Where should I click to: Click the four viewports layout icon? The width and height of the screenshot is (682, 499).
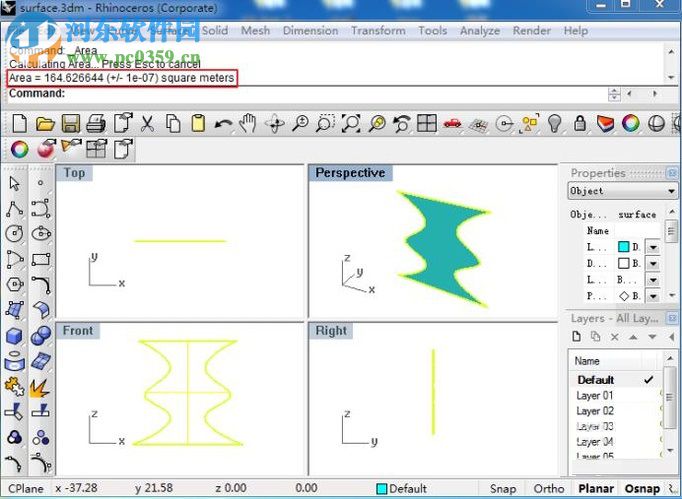coord(427,124)
